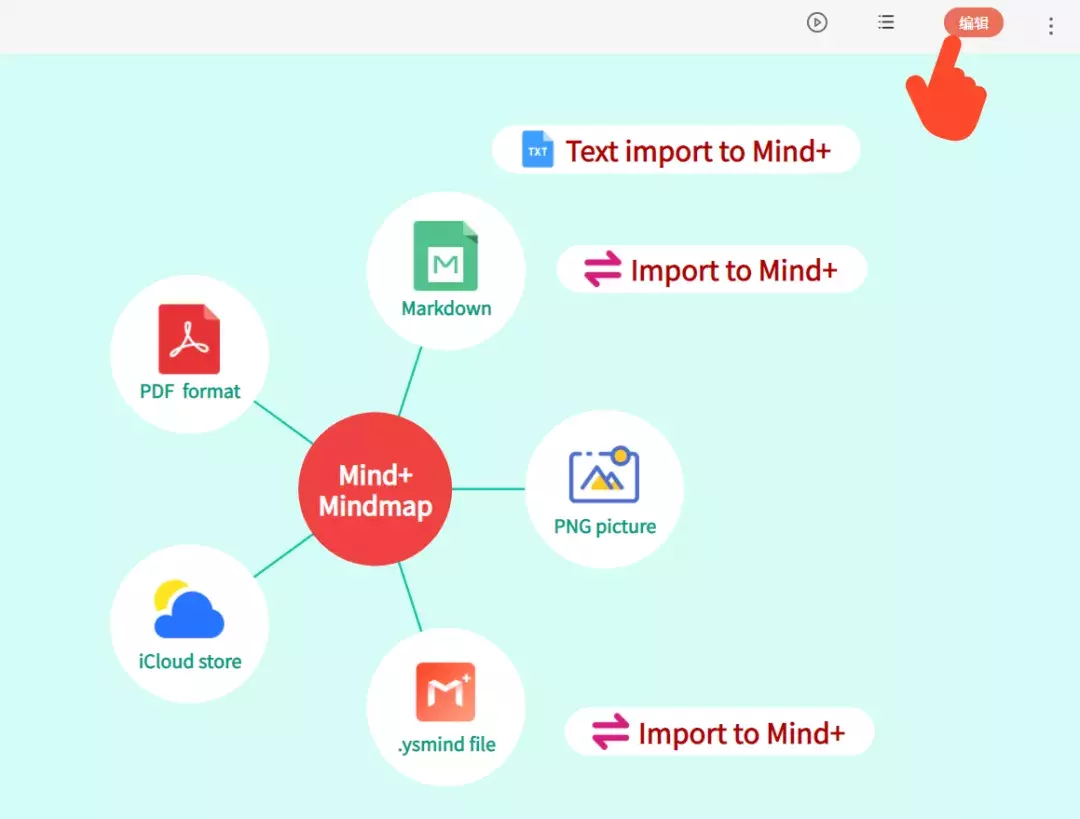Screen dimensions: 1080x819
Task: Select the central Mind+ Mindmap node
Action: point(375,490)
